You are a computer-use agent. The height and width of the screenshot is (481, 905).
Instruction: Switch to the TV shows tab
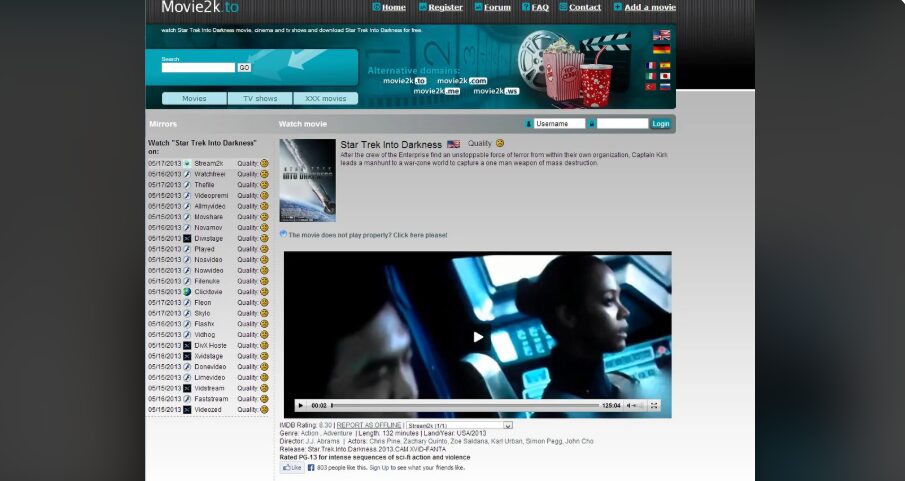point(260,99)
